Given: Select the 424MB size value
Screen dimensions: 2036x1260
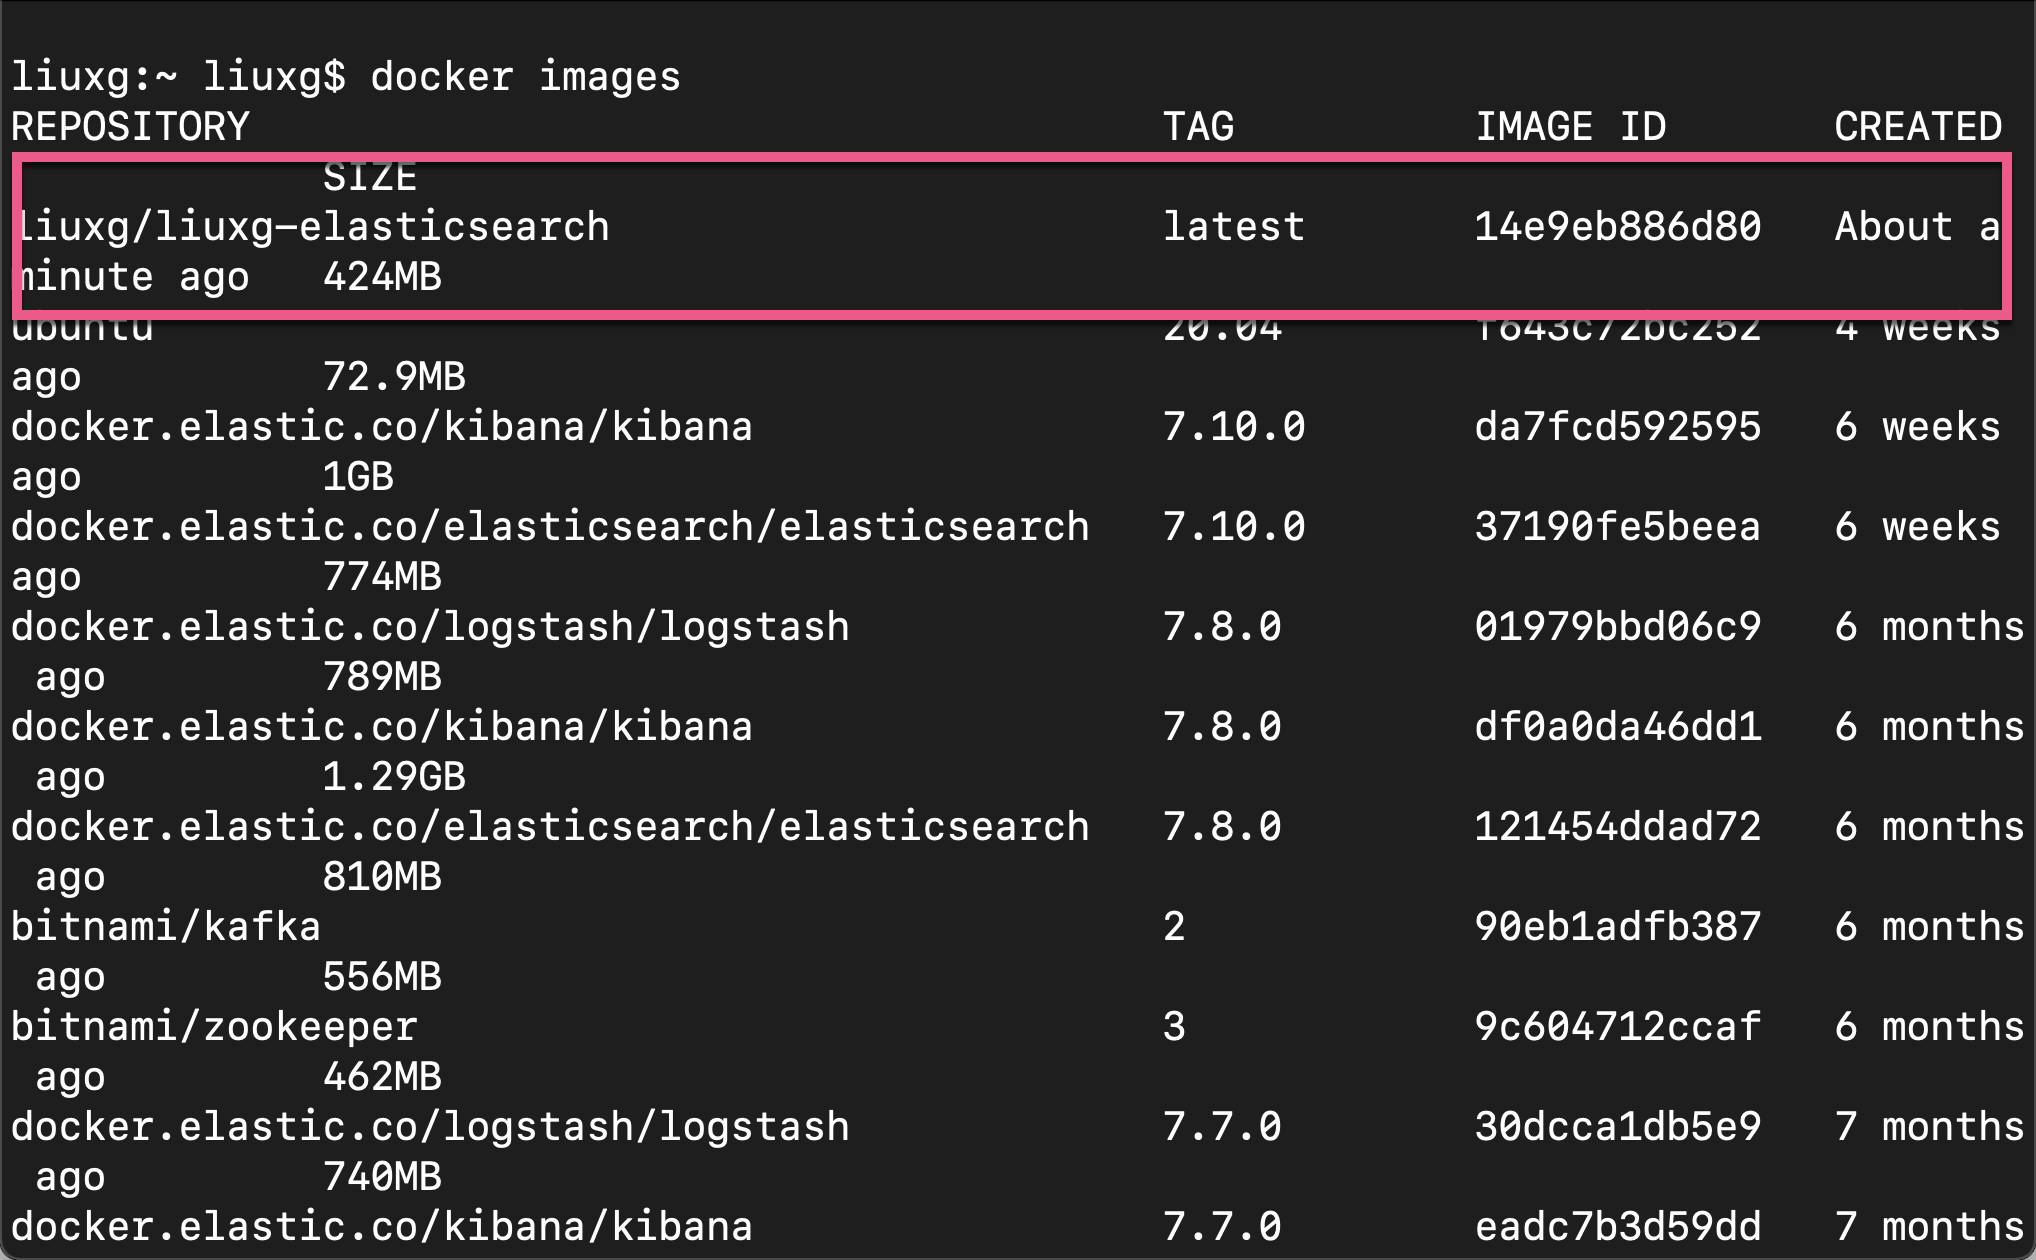Looking at the screenshot, I should (383, 276).
